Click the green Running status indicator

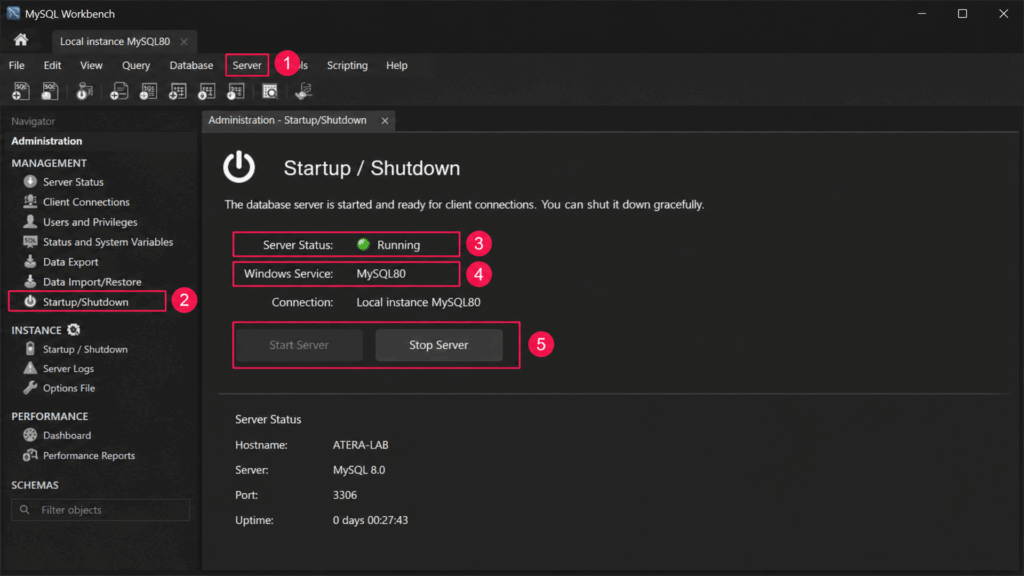click(364, 244)
